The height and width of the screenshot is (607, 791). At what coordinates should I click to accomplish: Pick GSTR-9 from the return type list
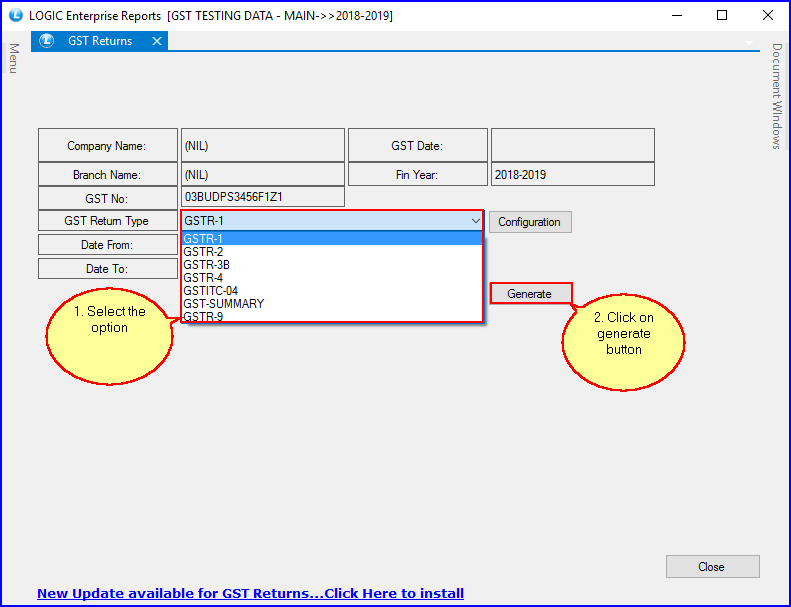332,316
